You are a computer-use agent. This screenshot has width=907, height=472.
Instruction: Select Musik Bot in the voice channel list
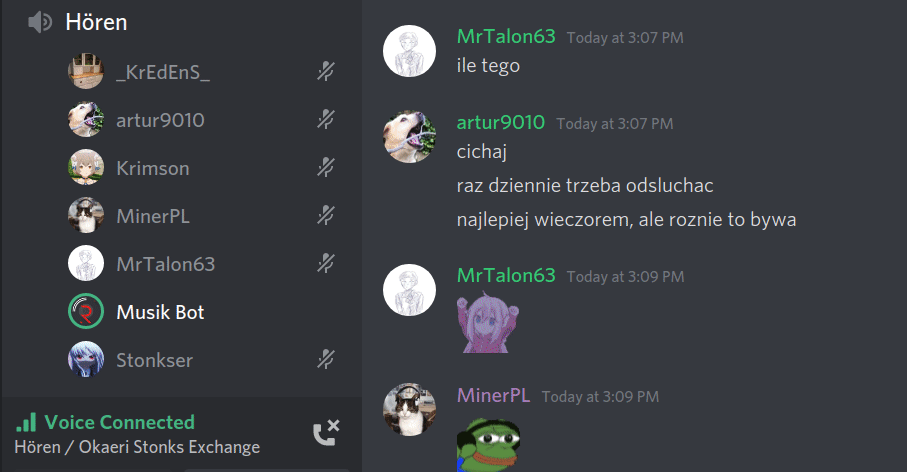pyautogui.click(x=181, y=312)
